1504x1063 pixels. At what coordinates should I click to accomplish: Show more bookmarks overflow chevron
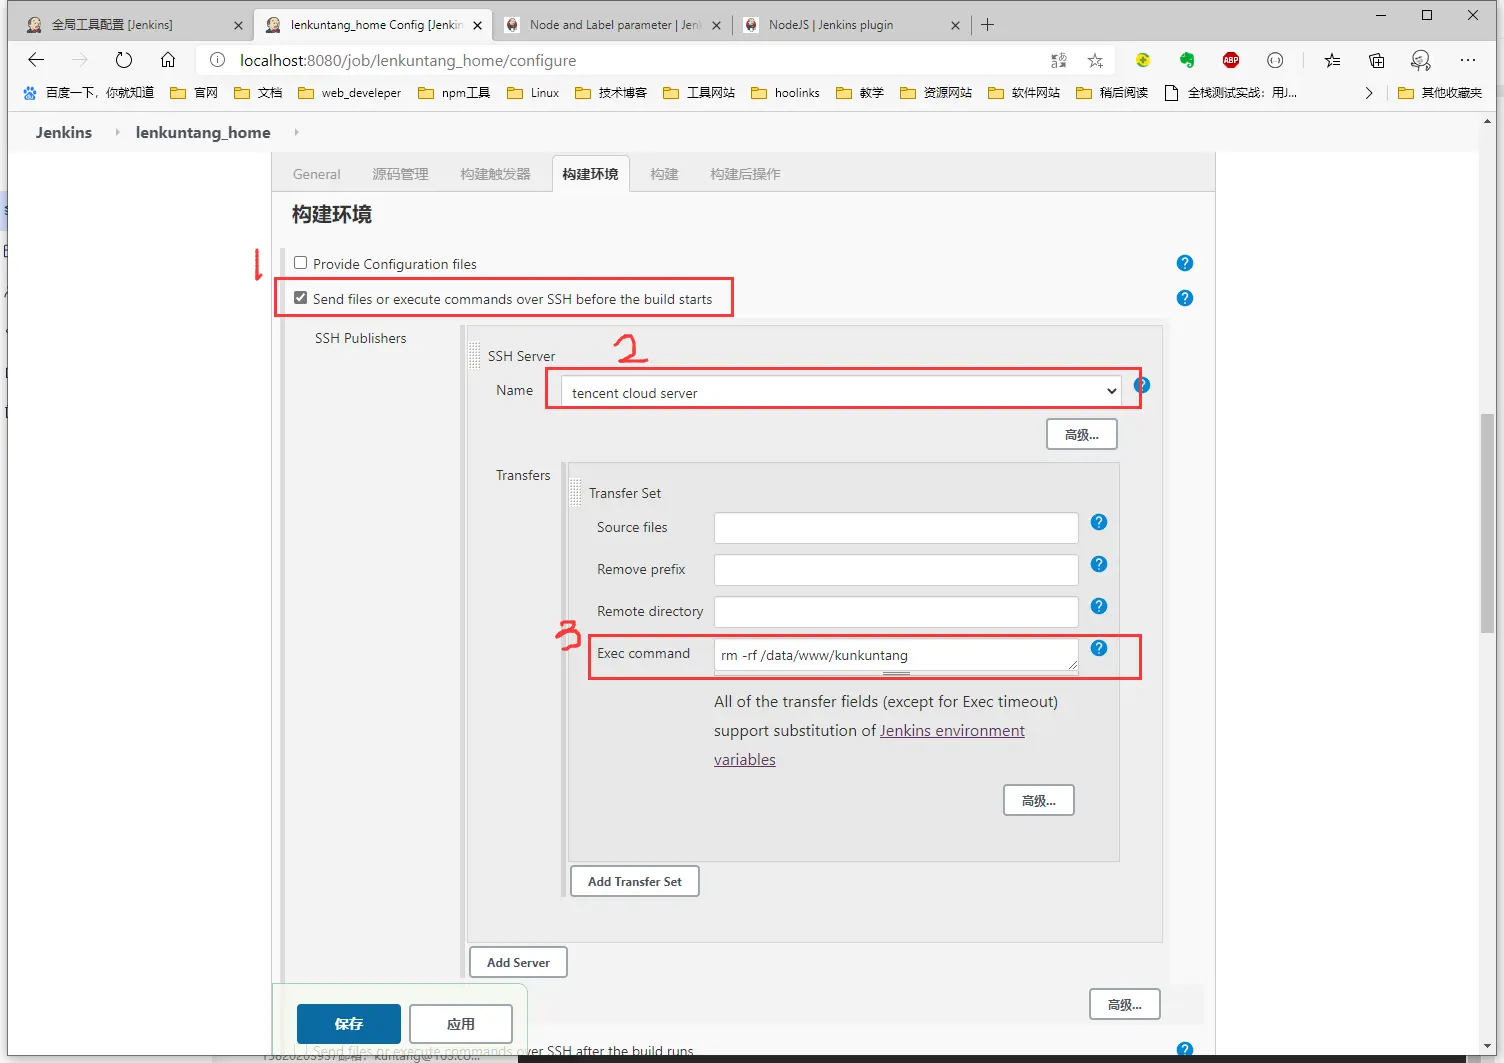pos(1369,93)
